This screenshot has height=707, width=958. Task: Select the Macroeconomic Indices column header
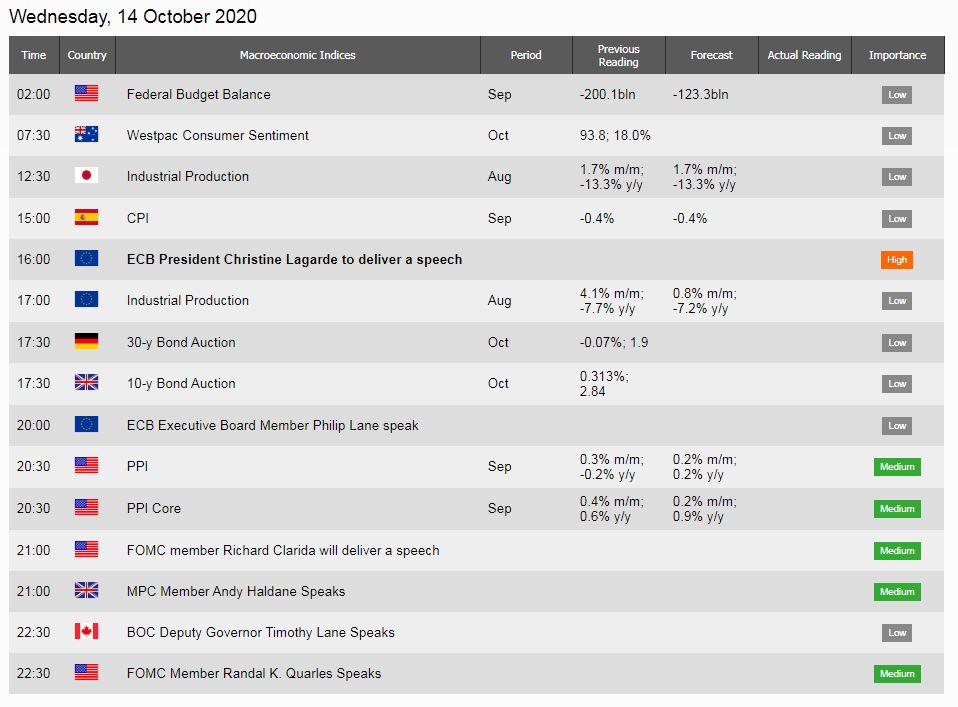click(x=298, y=55)
